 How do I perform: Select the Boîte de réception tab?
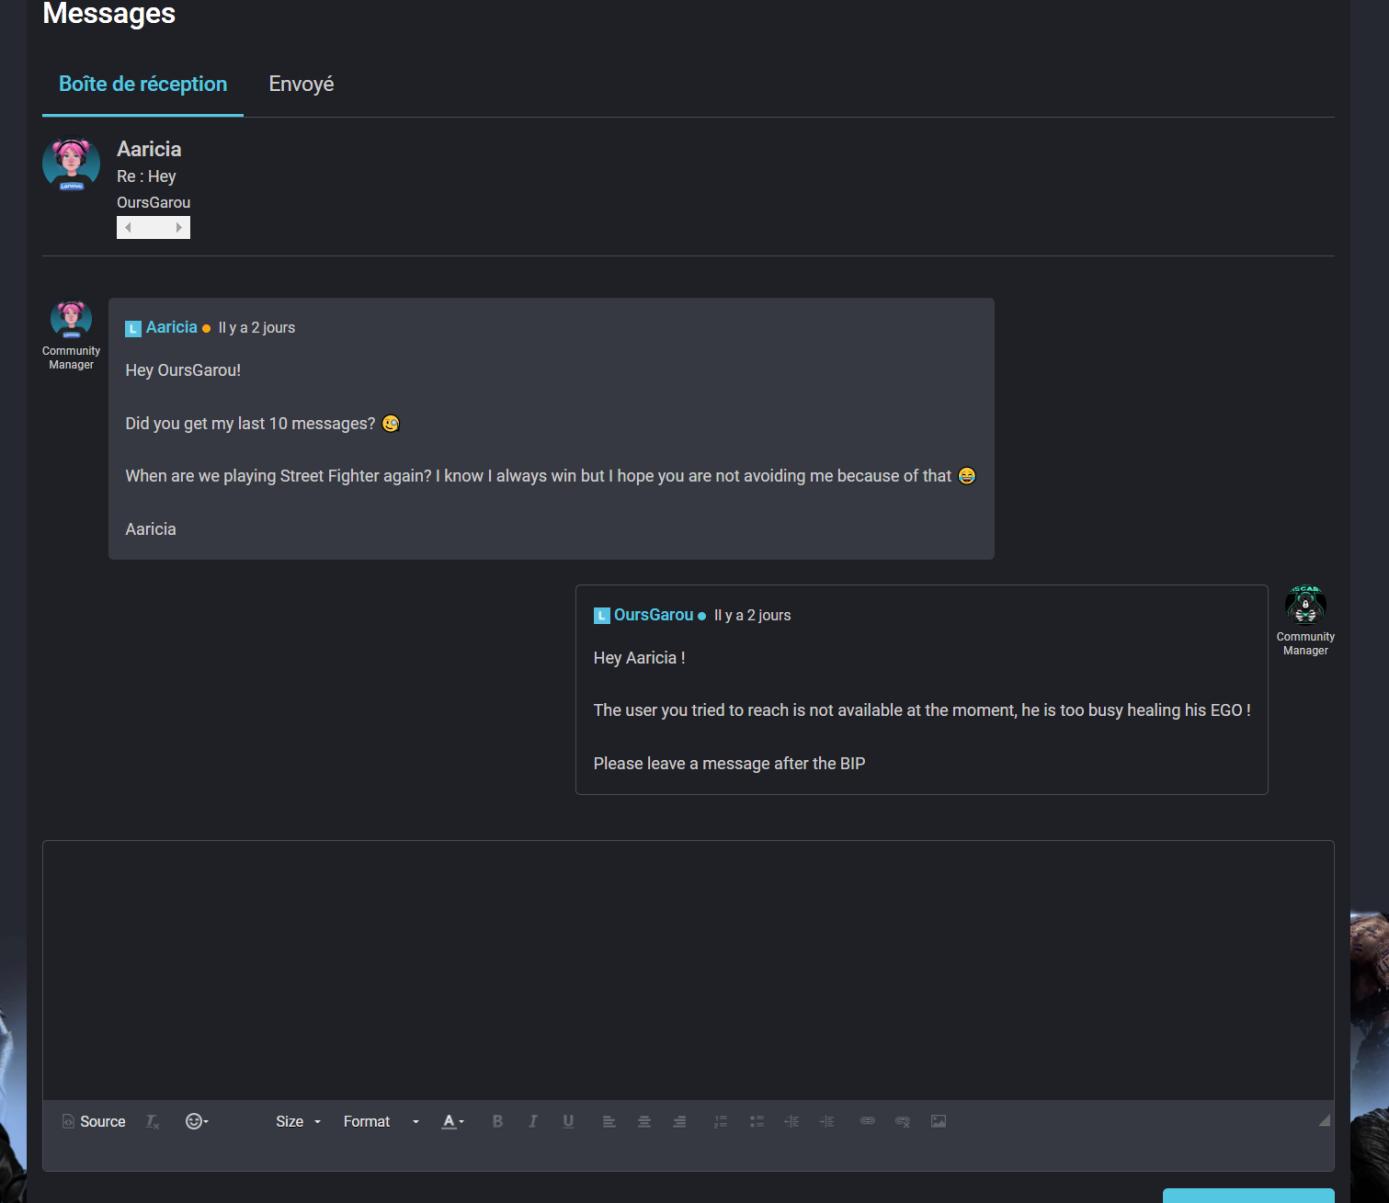[x=142, y=84]
